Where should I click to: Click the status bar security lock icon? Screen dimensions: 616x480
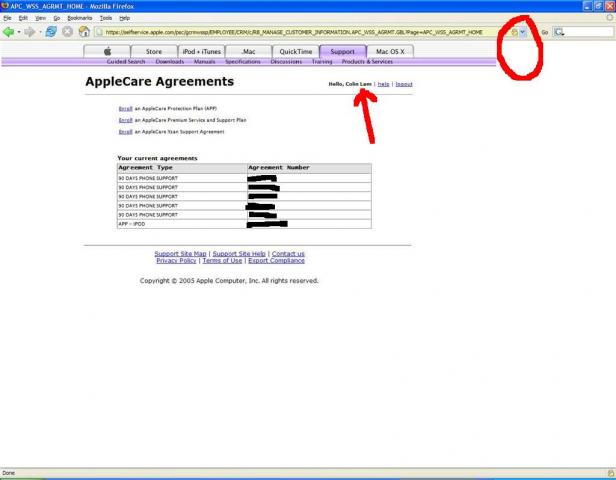click(x=610, y=473)
